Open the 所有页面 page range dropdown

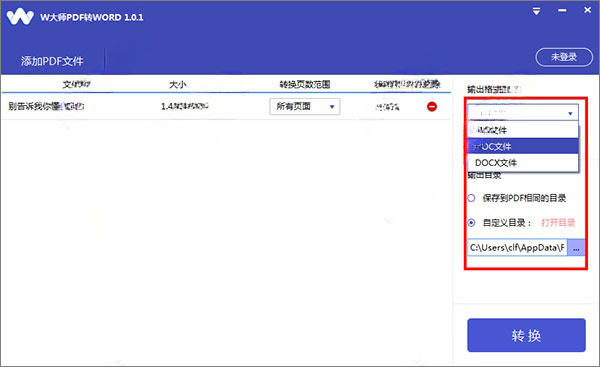tap(305, 106)
